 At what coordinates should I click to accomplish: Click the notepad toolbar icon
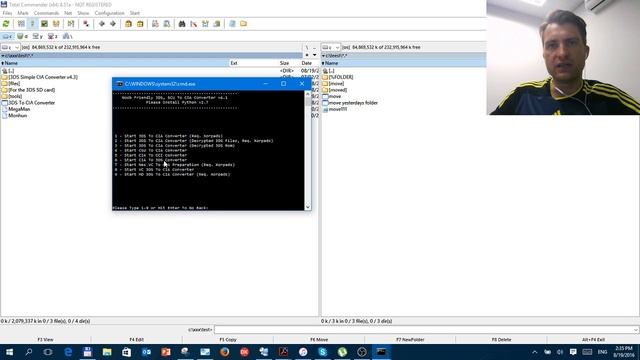click(x=232, y=24)
